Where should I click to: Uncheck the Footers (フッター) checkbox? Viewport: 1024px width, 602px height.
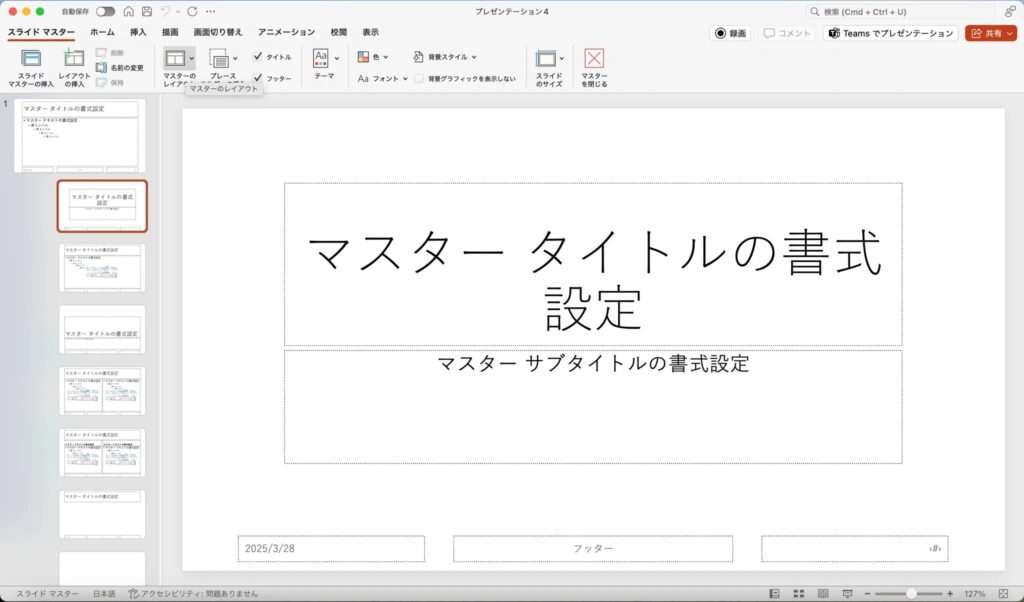tap(257, 78)
